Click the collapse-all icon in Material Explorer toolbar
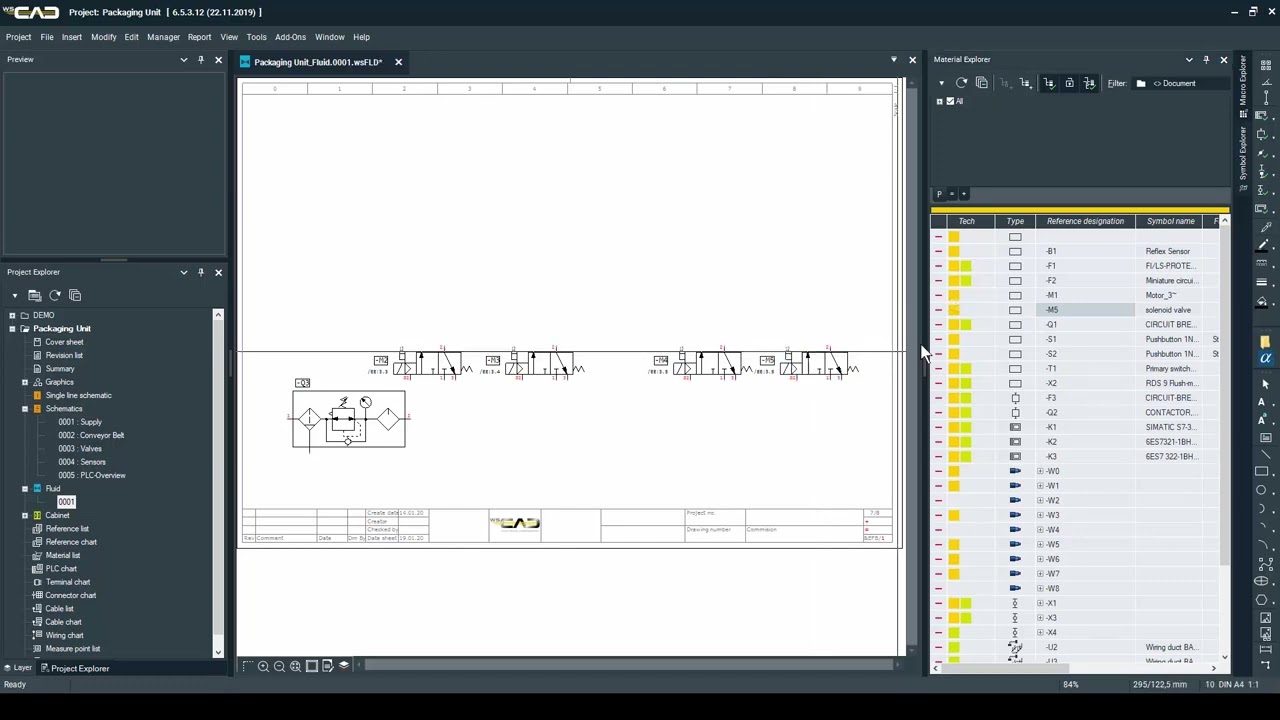This screenshot has height=720, width=1280. (981, 83)
